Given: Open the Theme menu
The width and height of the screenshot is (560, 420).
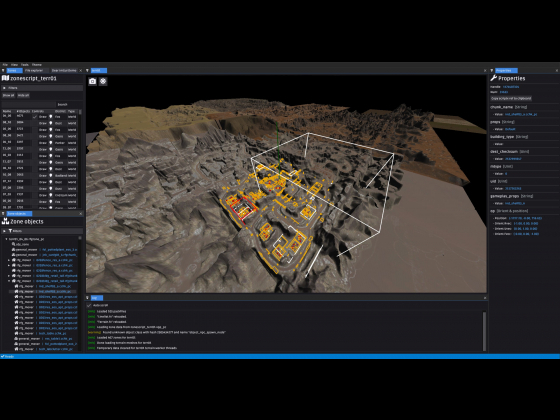Looking at the screenshot, I should tap(37, 65).
